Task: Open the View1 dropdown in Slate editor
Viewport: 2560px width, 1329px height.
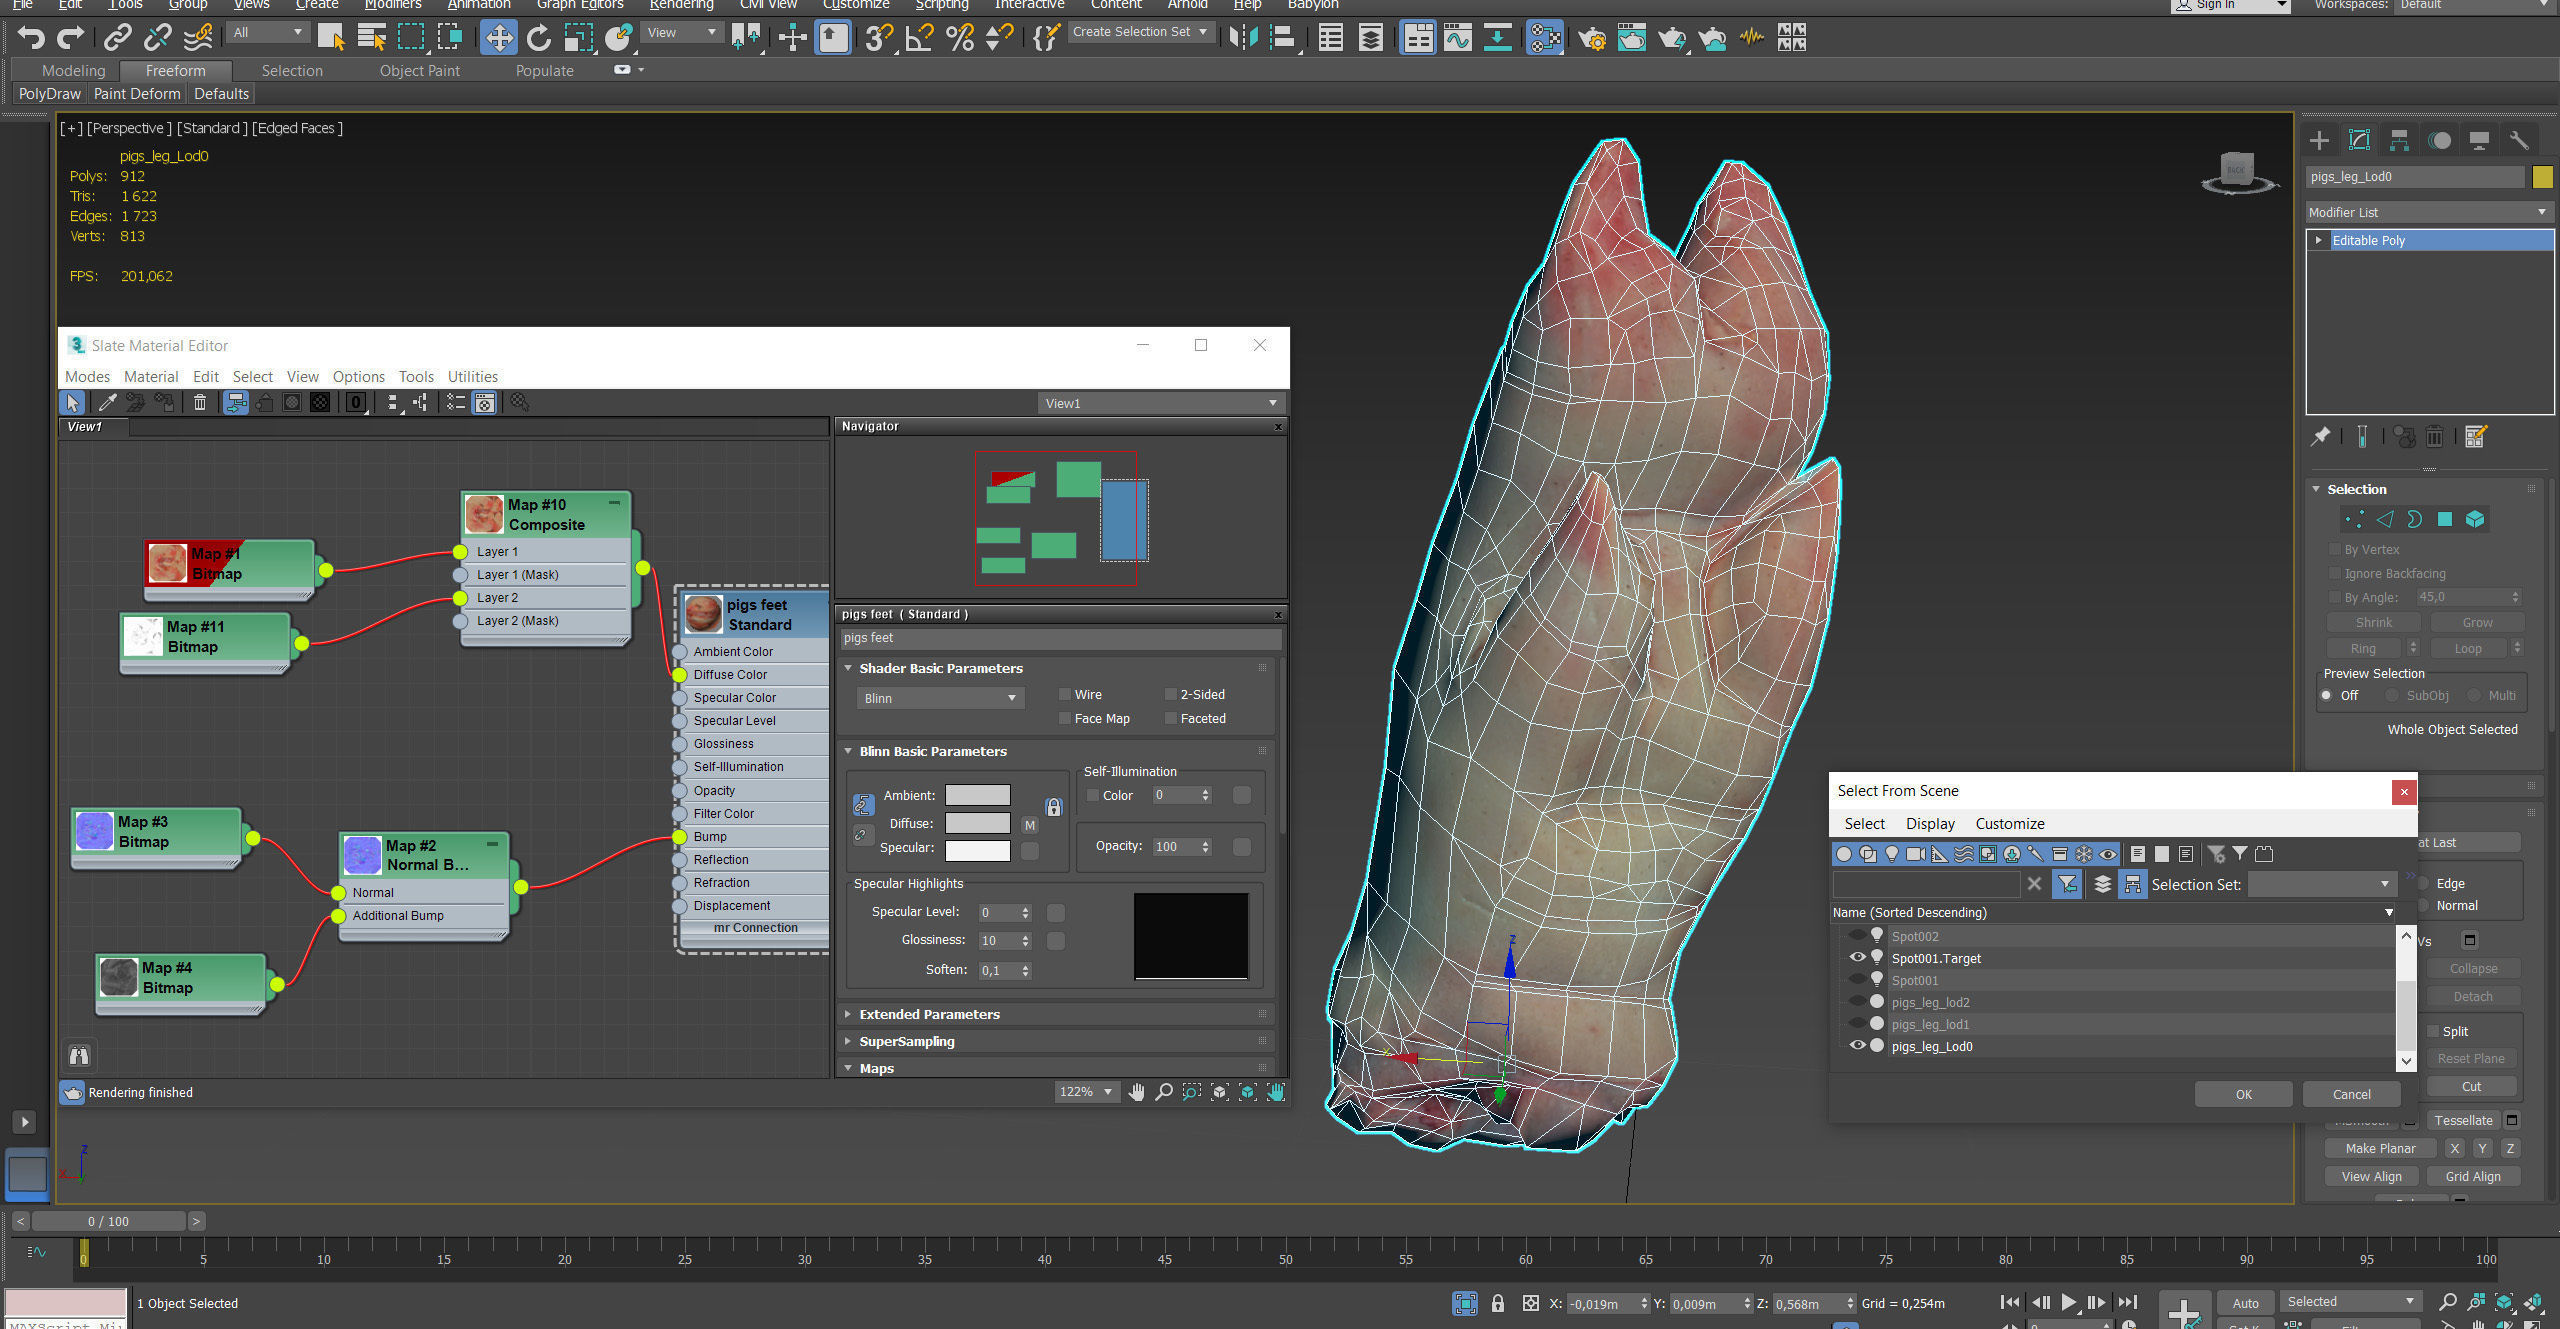Action: point(1161,403)
